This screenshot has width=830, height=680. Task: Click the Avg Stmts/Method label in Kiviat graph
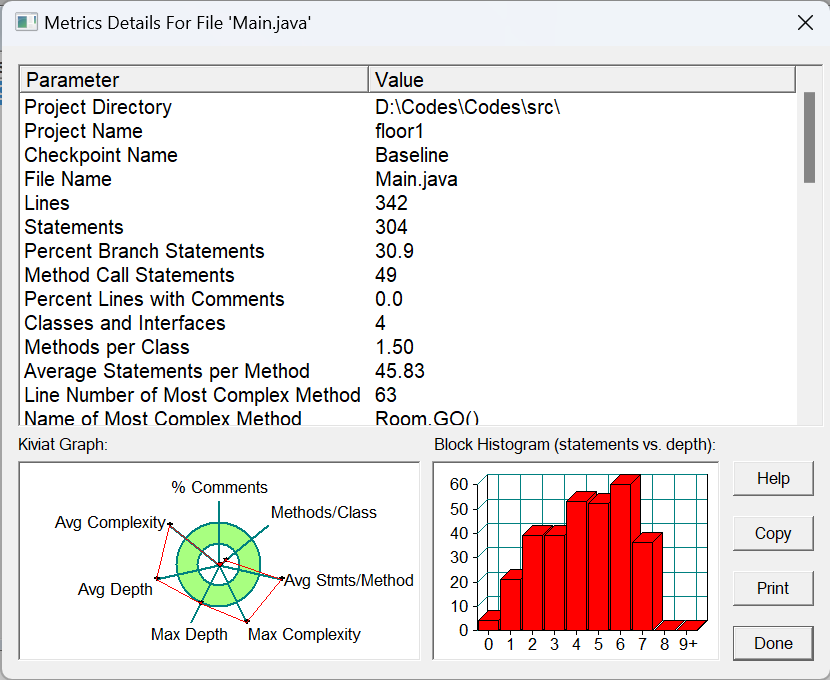(x=349, y=581)
